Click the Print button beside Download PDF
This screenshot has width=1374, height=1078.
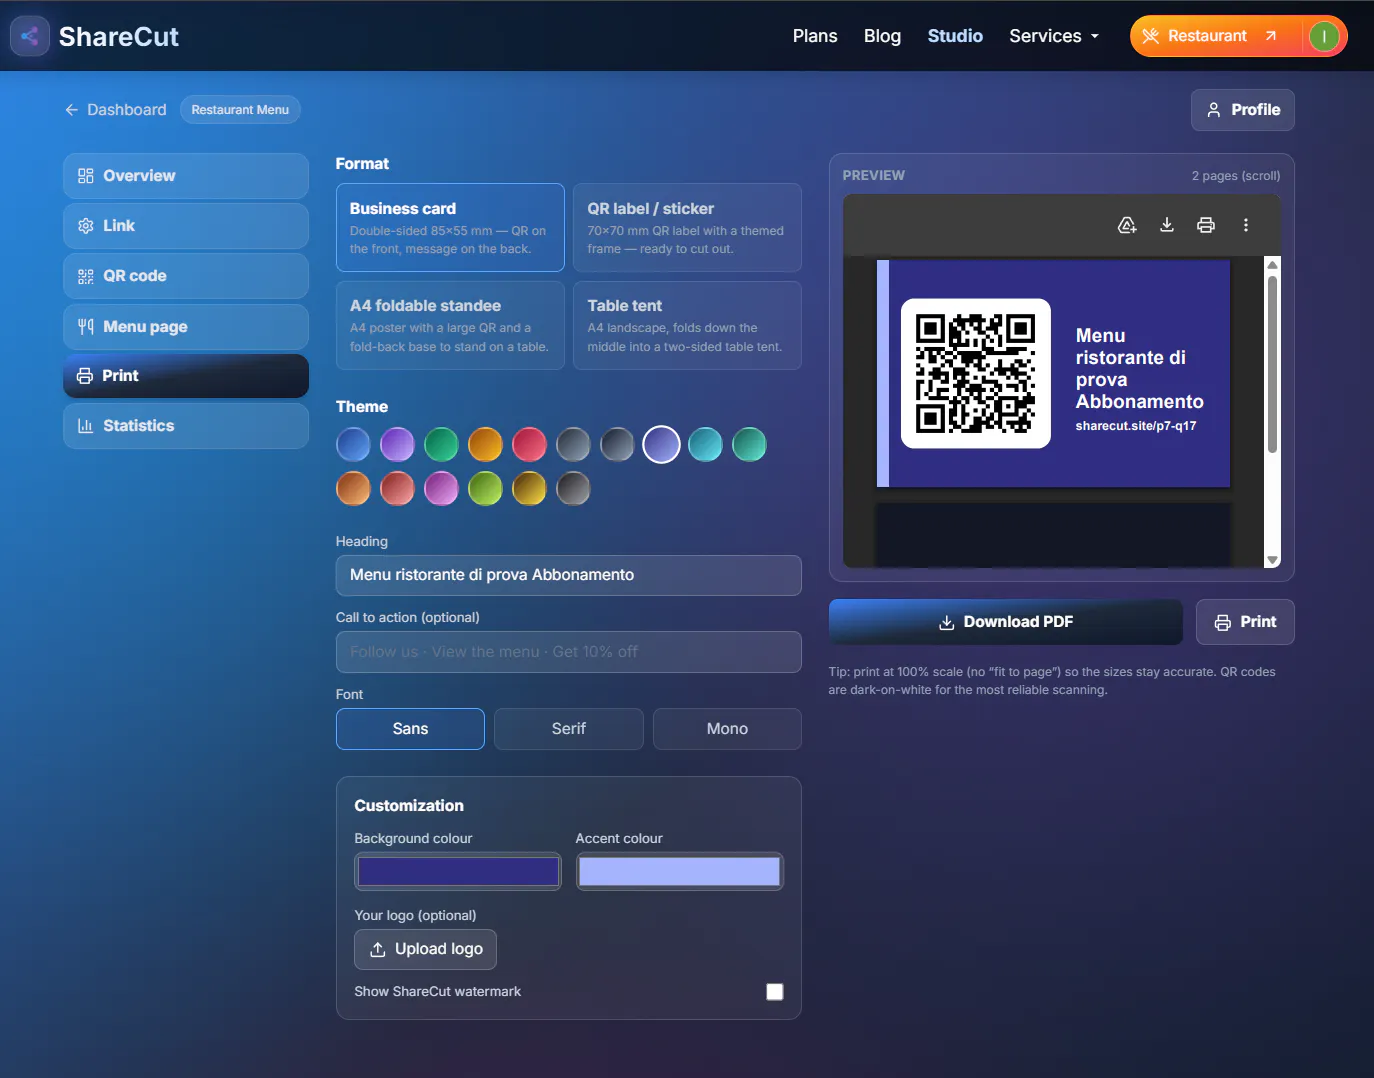tap(1245, 622)
